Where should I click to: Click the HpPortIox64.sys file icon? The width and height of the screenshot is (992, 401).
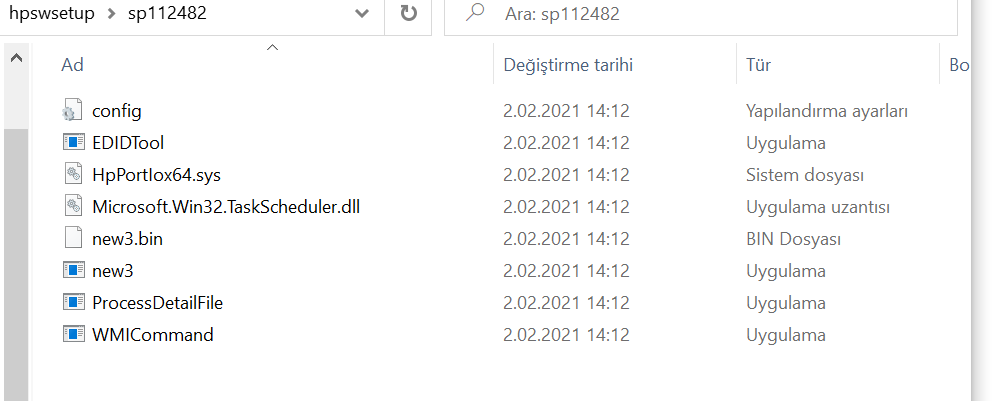click(72, 174)
